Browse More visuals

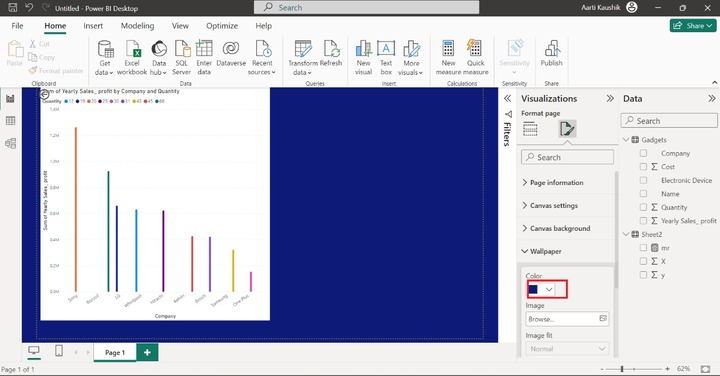(x=411, y=58)
